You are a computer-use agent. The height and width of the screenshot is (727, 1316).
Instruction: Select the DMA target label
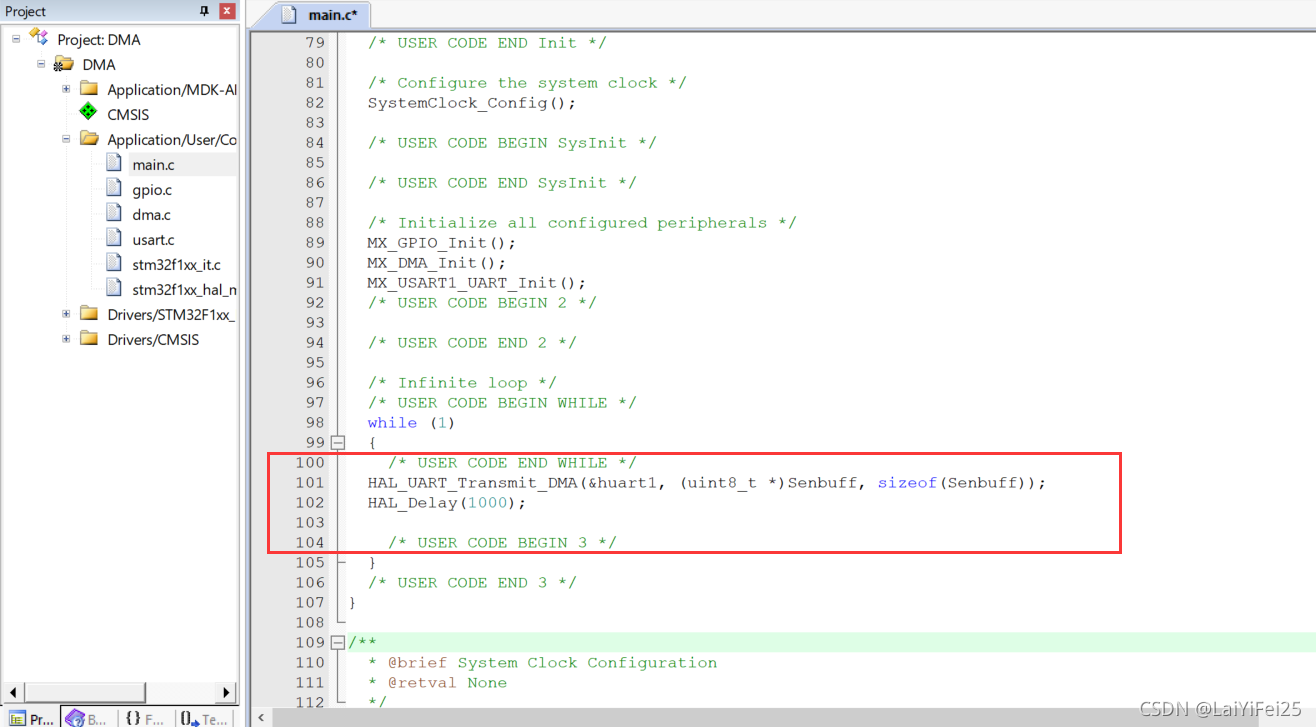(99, 64)
